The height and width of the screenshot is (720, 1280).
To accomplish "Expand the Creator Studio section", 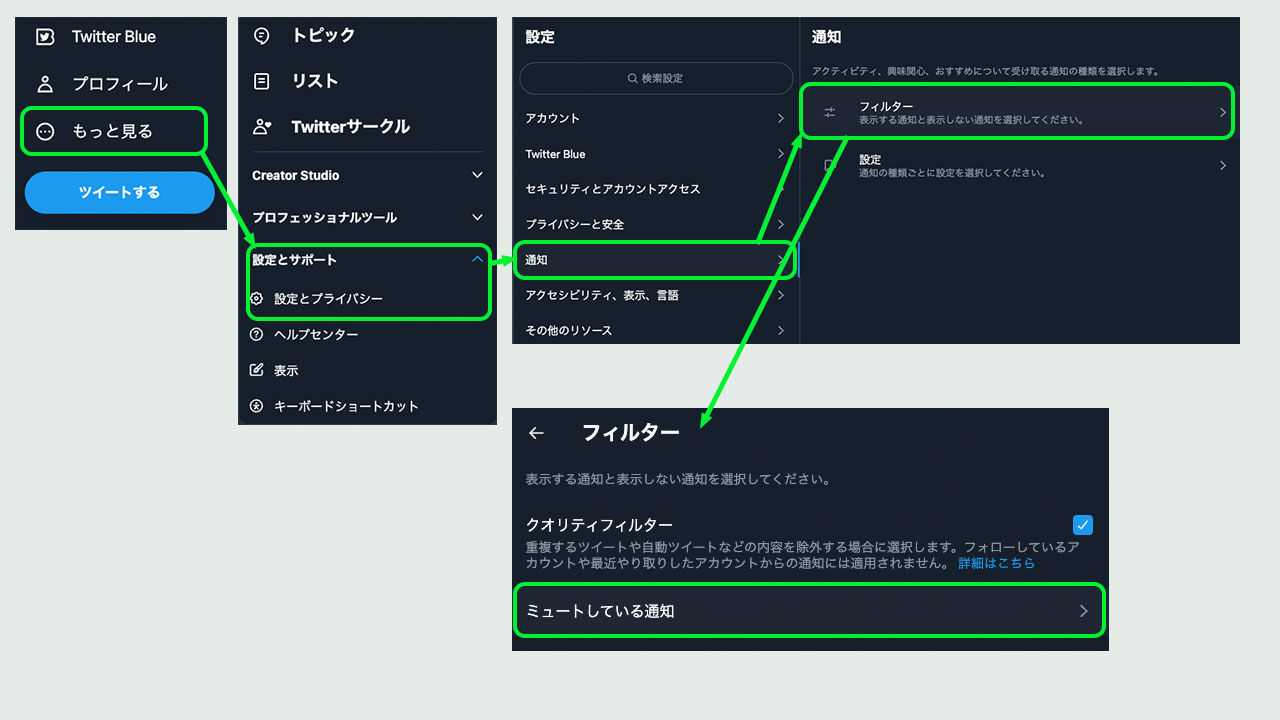I will [x=477, y=175].
